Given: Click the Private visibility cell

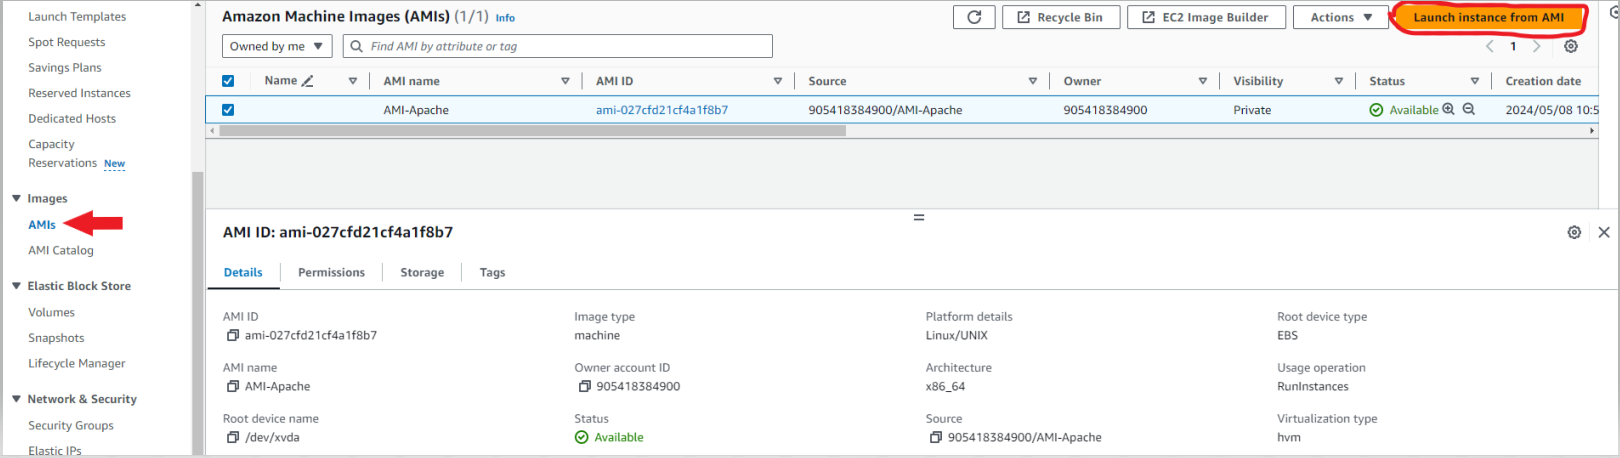Looking at the screenshot, I should point(1252,110).
